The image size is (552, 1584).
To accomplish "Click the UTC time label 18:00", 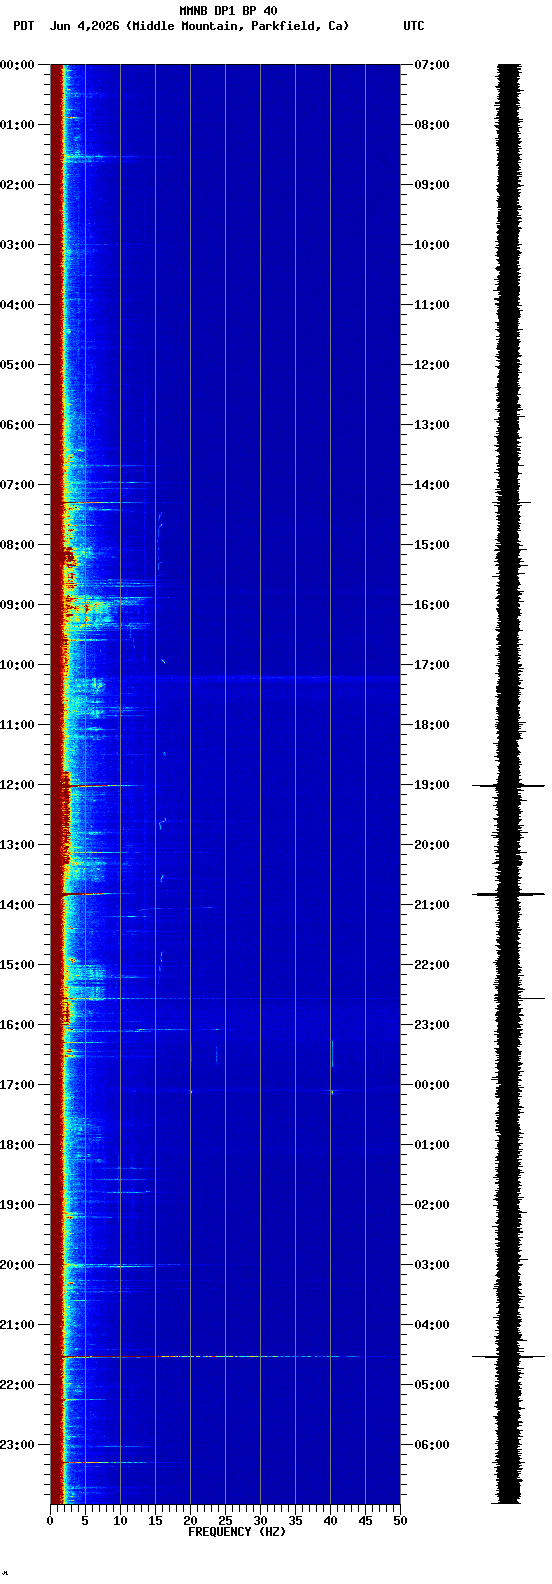I will pos(432,725).
